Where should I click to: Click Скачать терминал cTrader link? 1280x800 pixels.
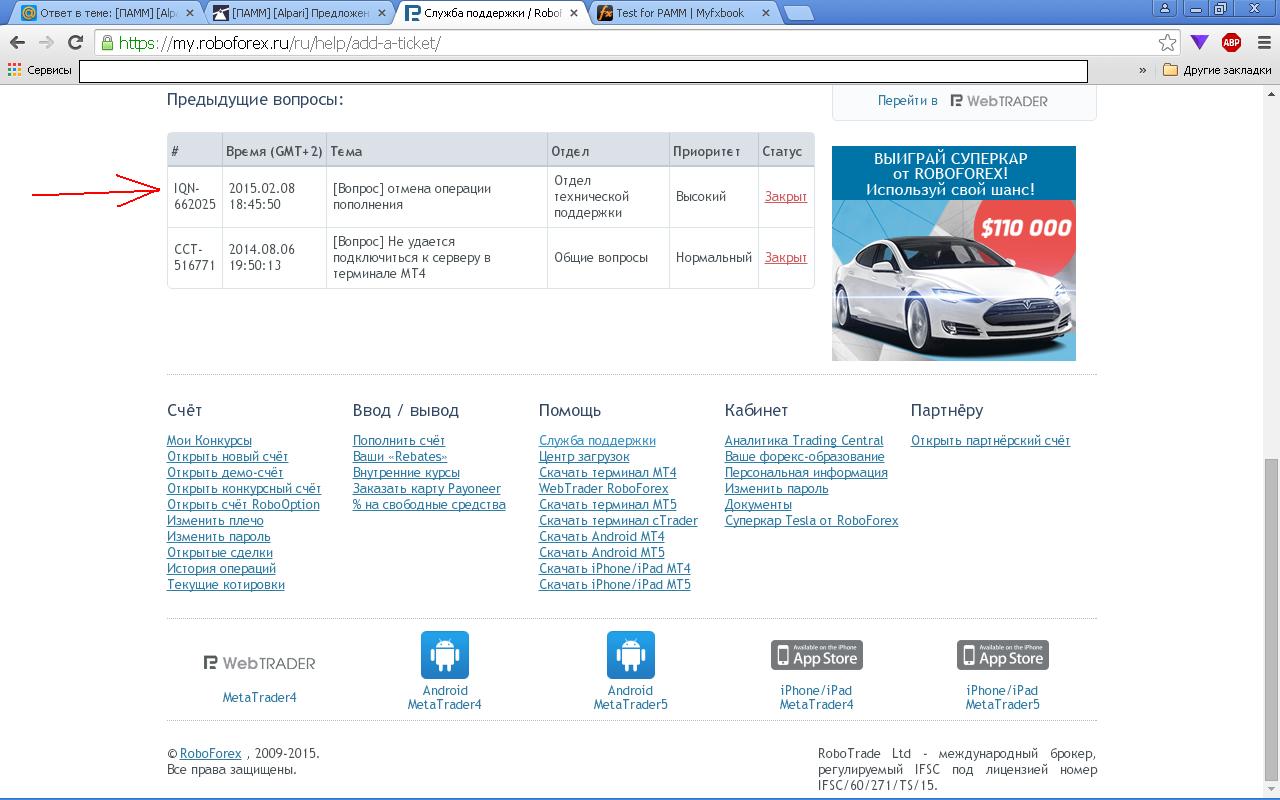[618, 521]
